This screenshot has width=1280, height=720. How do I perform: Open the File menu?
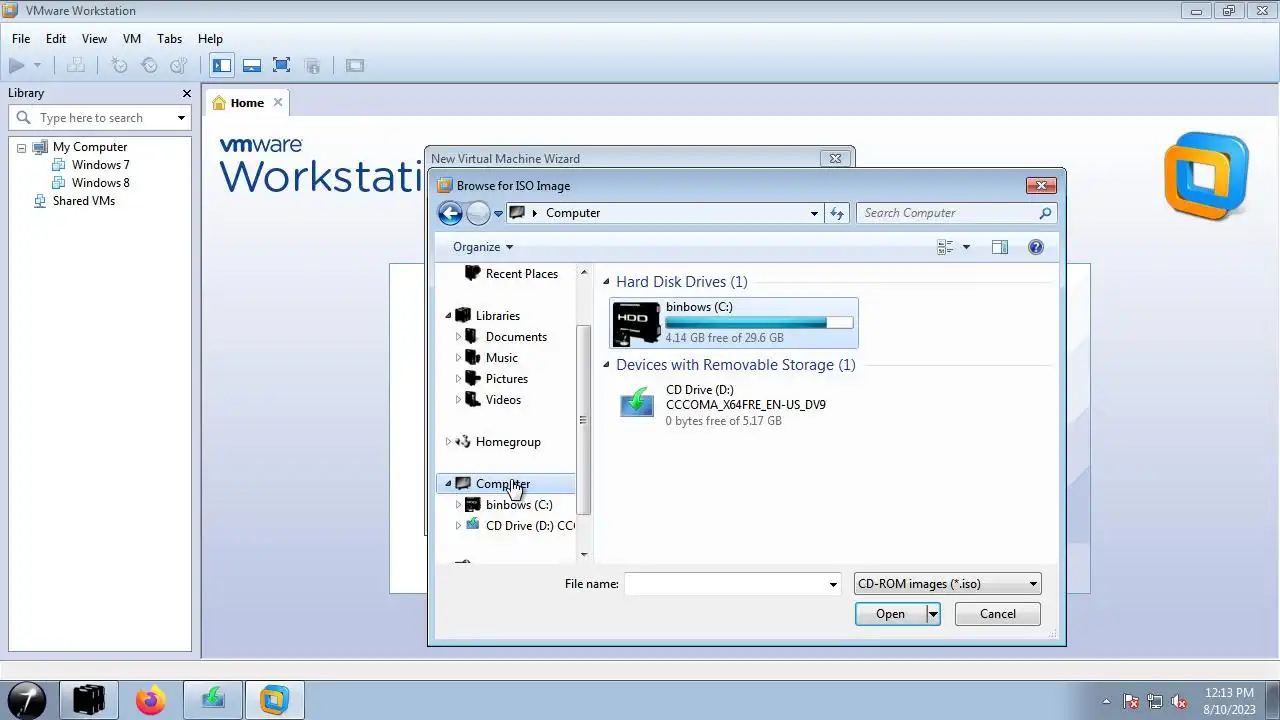(x=21, y=39)
